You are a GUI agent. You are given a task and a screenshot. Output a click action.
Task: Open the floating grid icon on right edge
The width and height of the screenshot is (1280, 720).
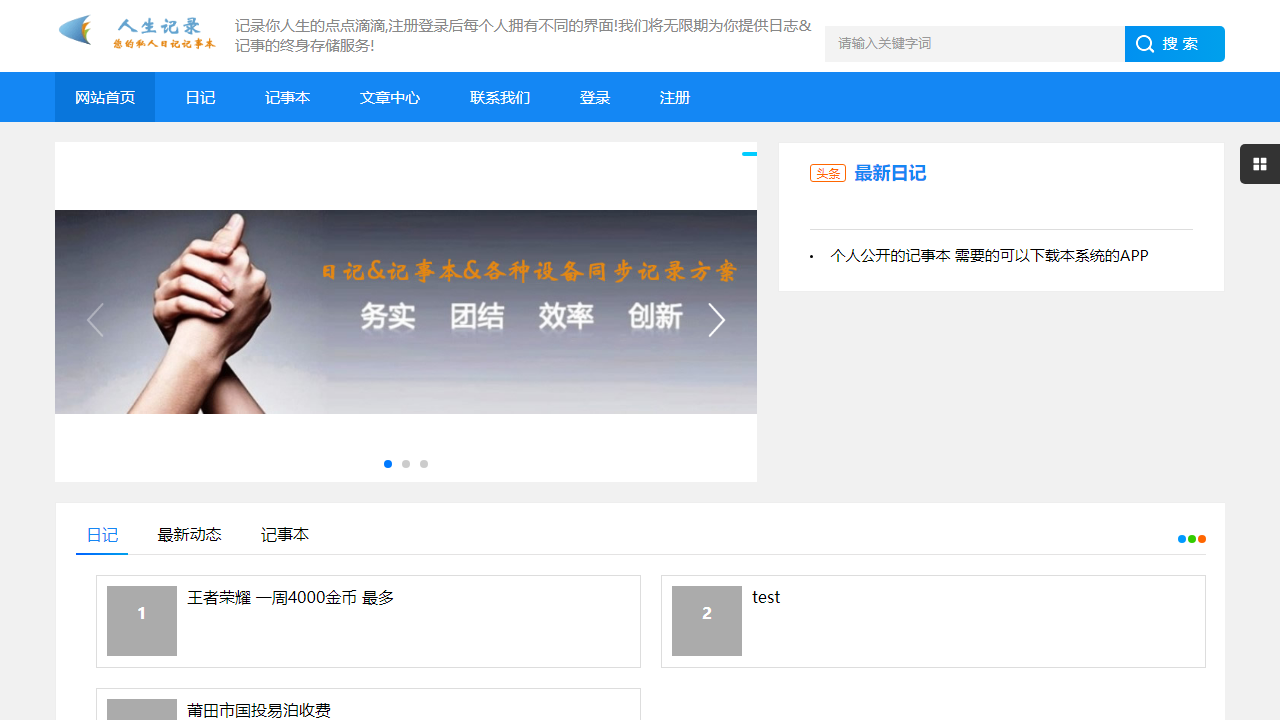[1260, 164]
